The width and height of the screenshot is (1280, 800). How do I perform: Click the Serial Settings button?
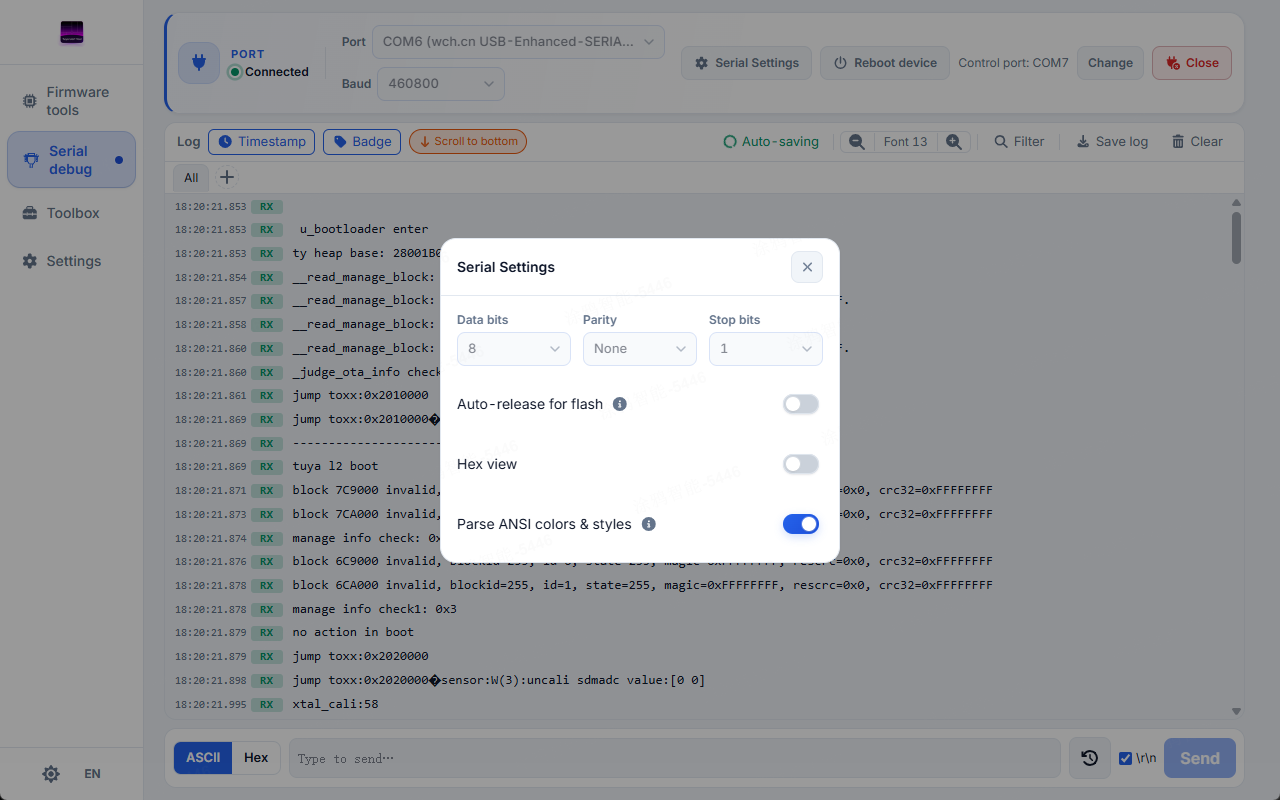pos(747,63)
